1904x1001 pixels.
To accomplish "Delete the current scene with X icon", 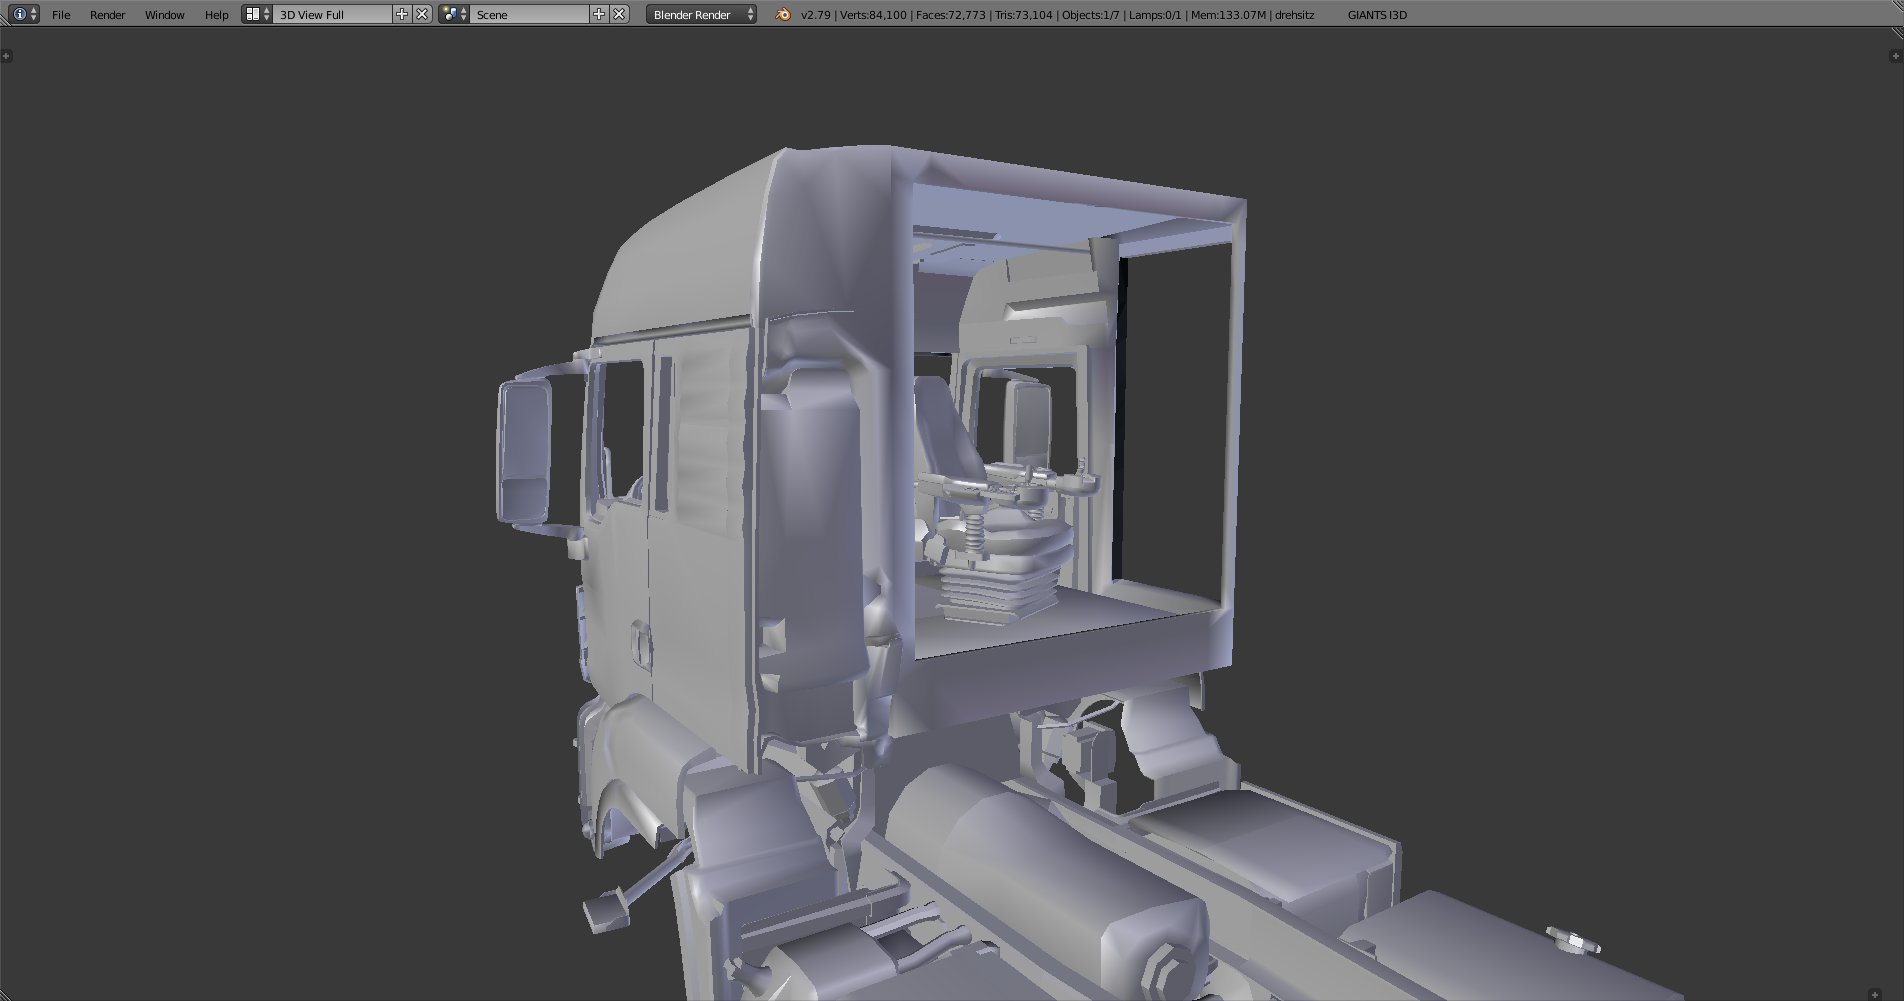I will coord(619,14).
